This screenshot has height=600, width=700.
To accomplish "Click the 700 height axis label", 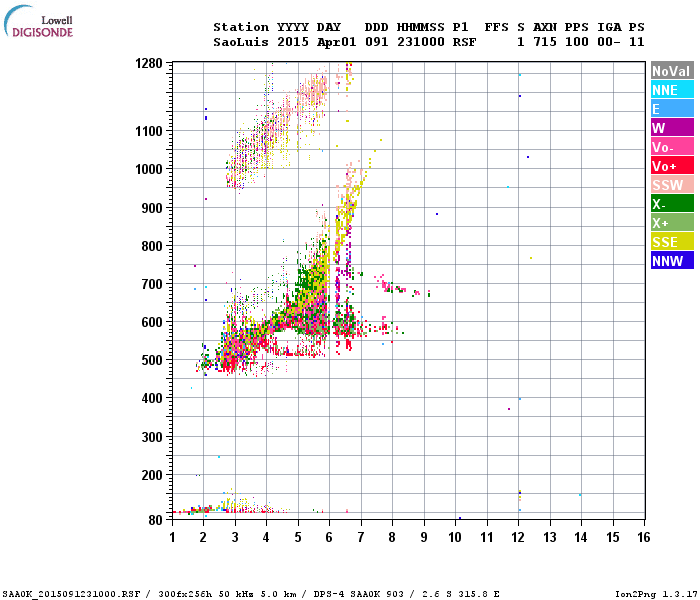I will click(152, 284).
